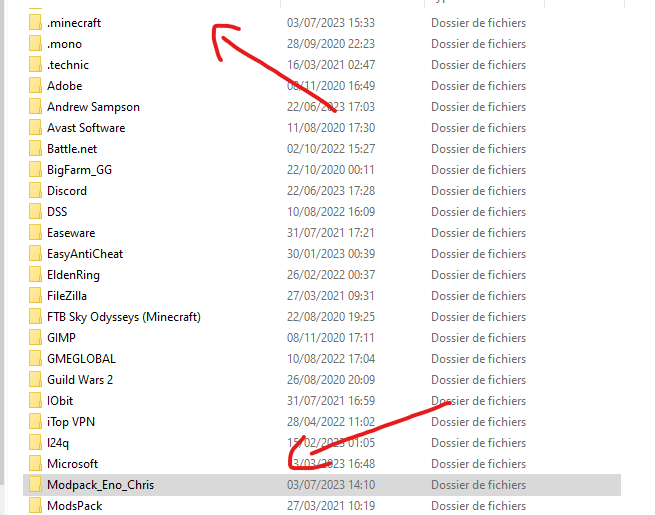Click the 'DSS' folder name
Viewport: 655px width, 515px height.
click(x=57, y=212)
